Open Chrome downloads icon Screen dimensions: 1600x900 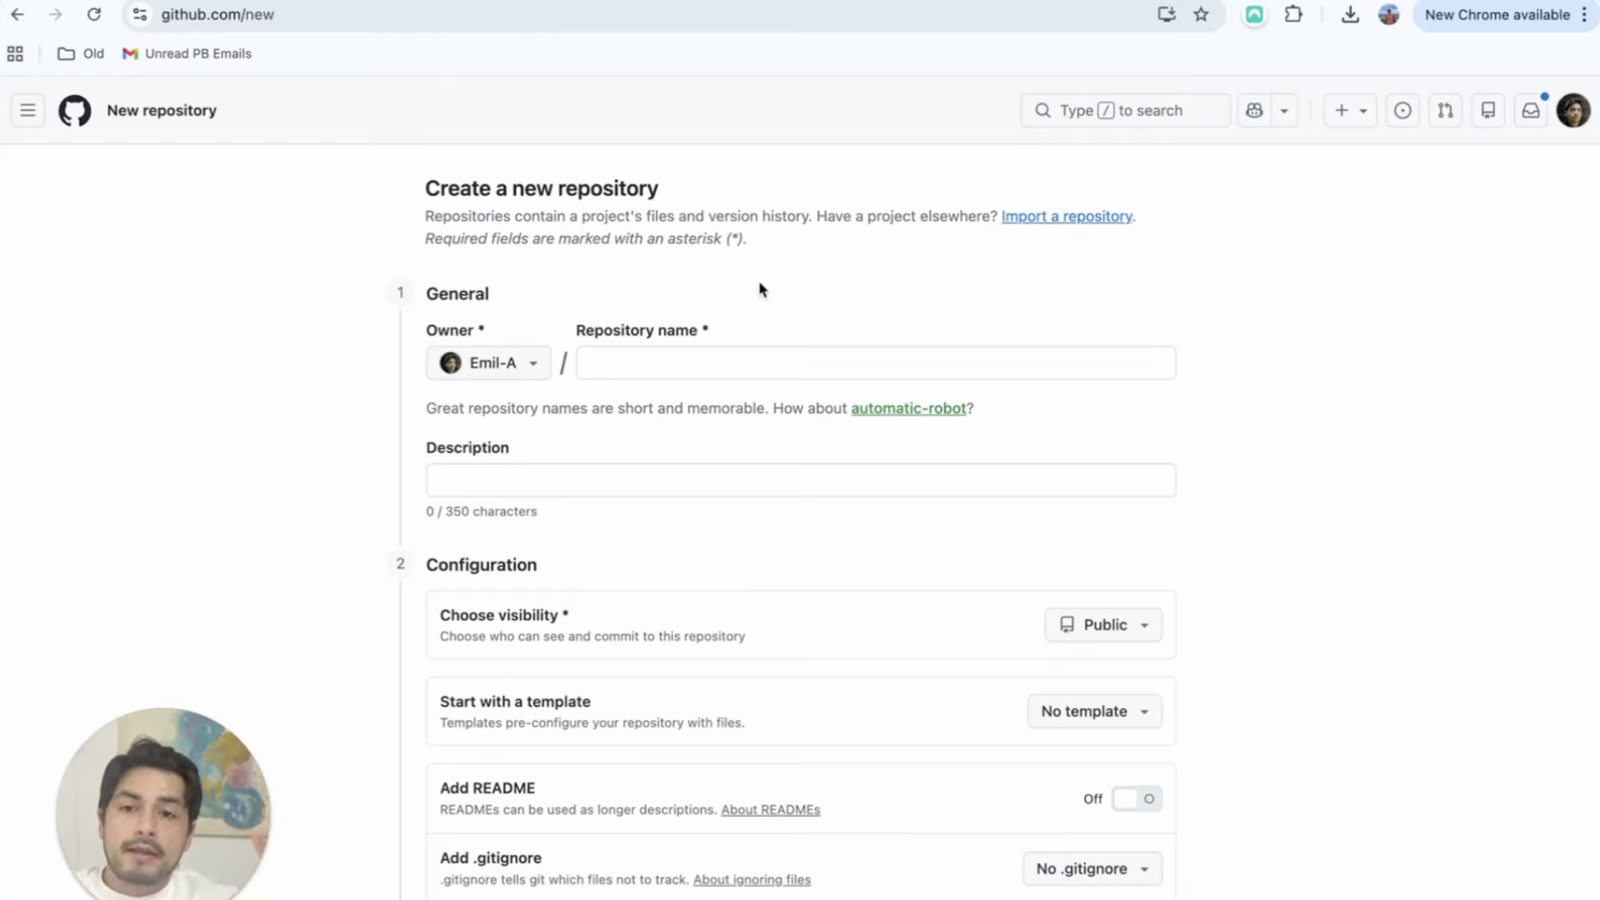[1350, 15]
